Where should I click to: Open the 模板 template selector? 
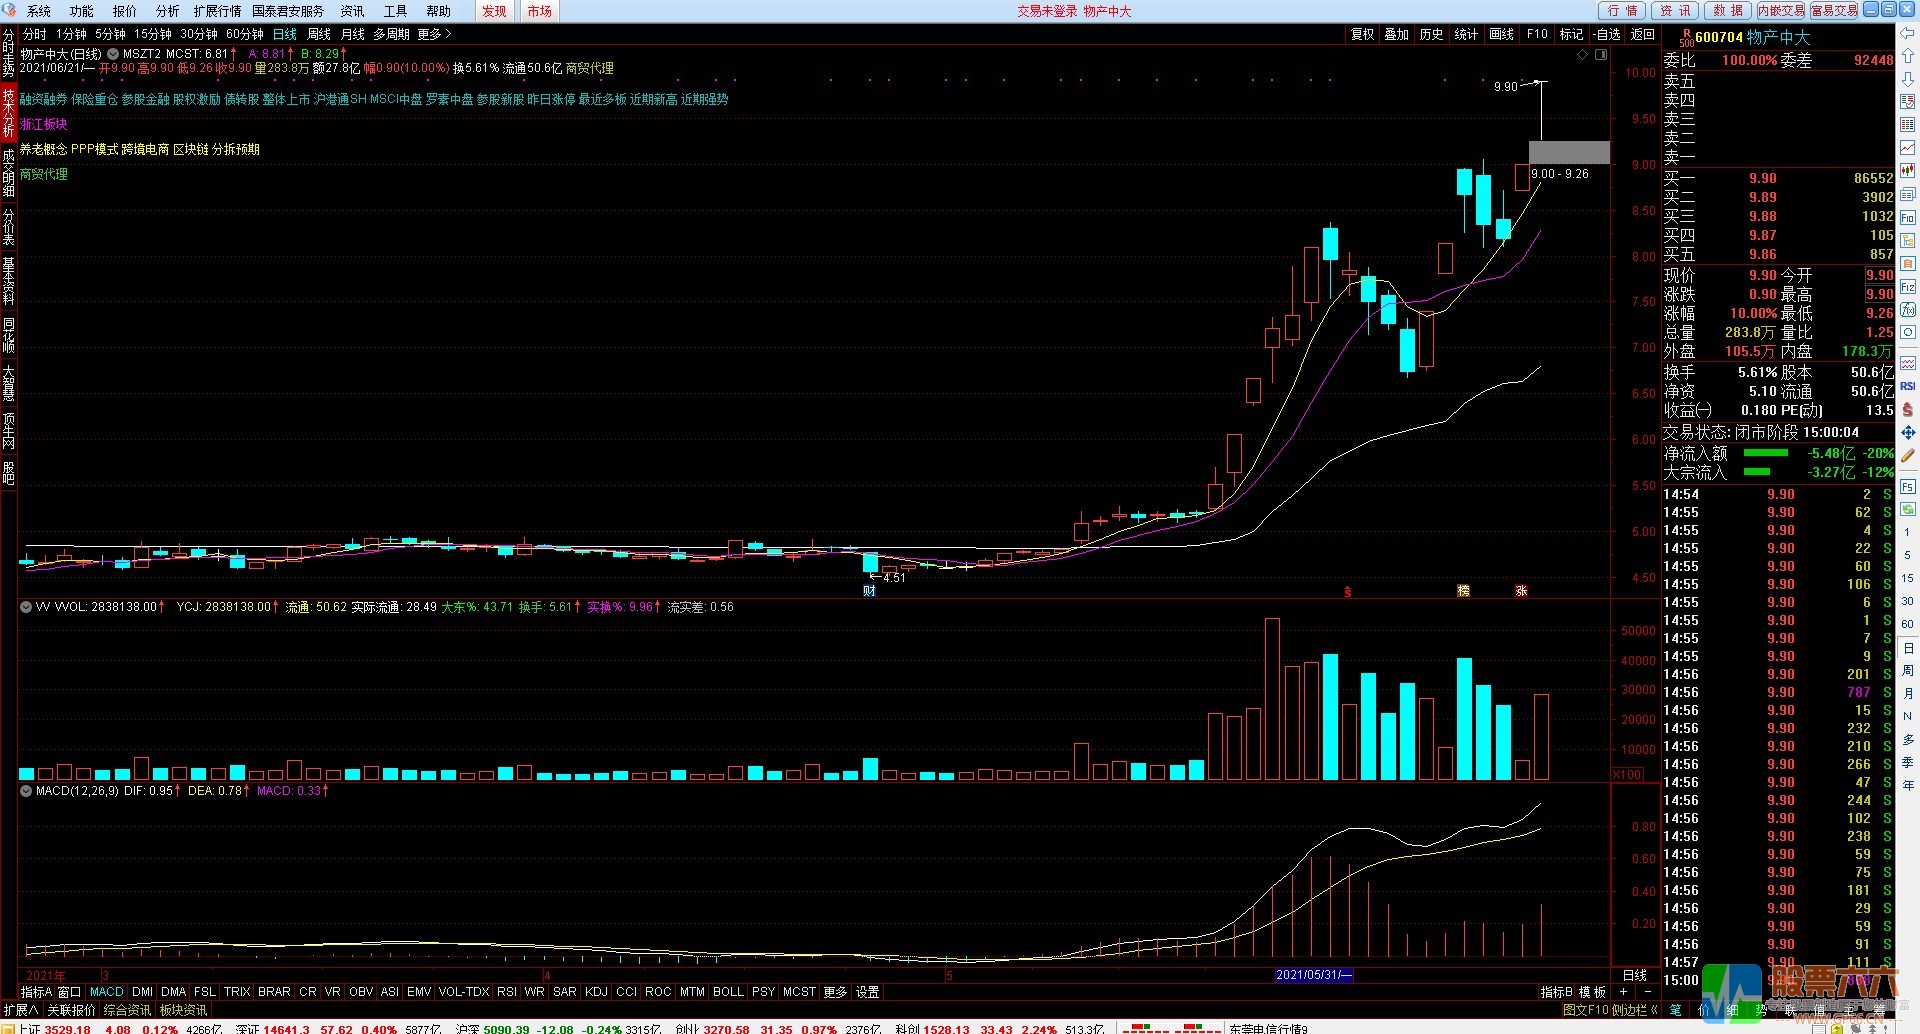pyautogui.click(x=1592, y=992)
